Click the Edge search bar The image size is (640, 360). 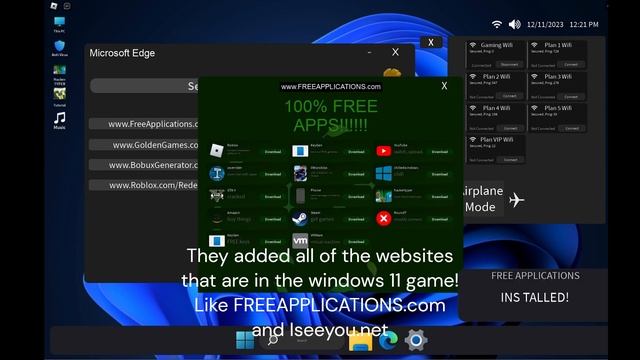point(144,86)
